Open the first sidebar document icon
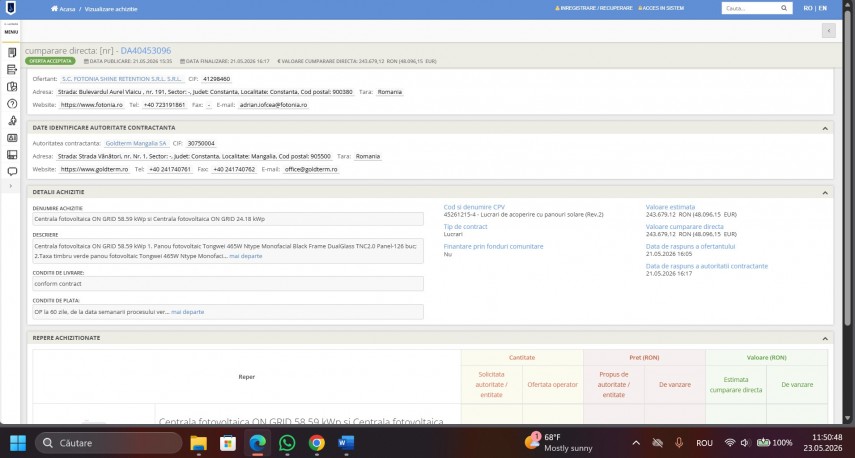This screenshot has width=855, height=458. pos(11,52)
